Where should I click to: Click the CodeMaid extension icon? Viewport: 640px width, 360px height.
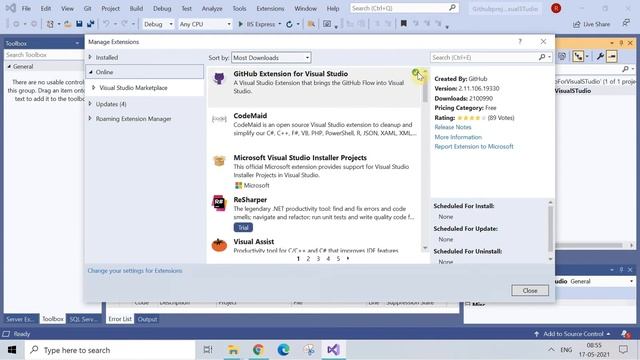[219, 119]
